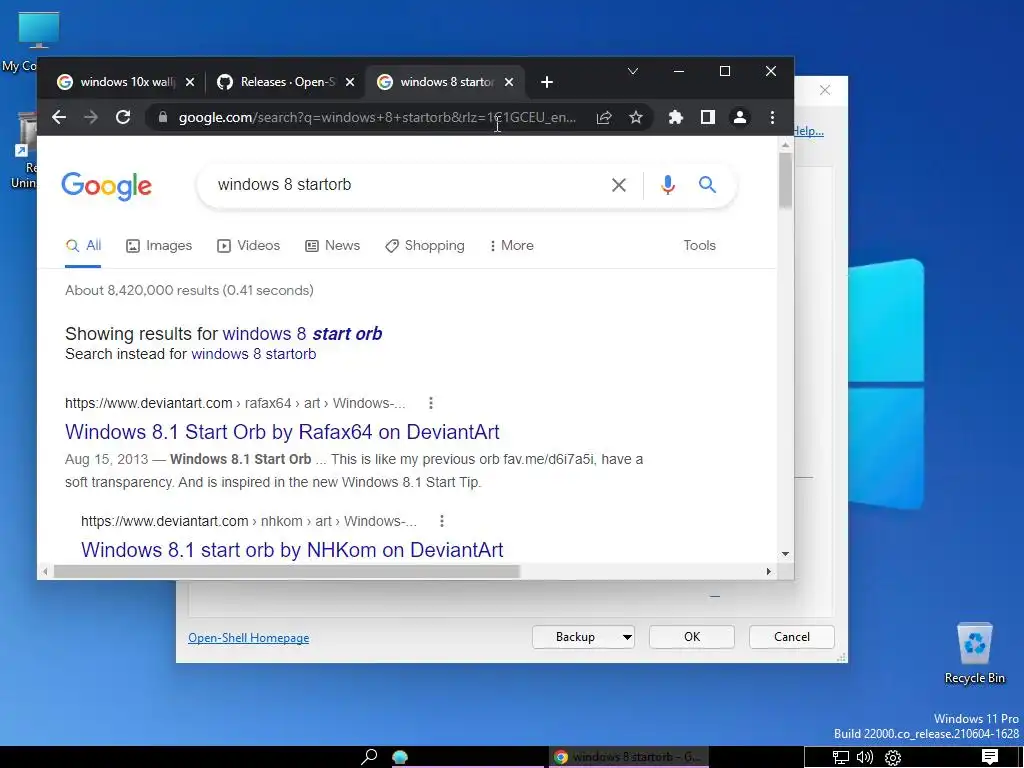Click the blue magnifier search button
Viewport: 1024px width, 768px height.
pyautogui.click(x=707, y=185)
